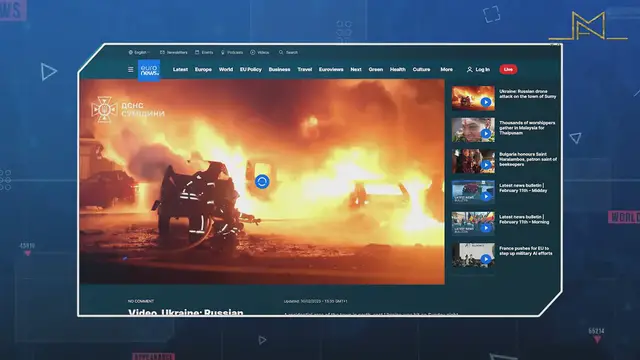Click the euronews logo

point(149,71)
